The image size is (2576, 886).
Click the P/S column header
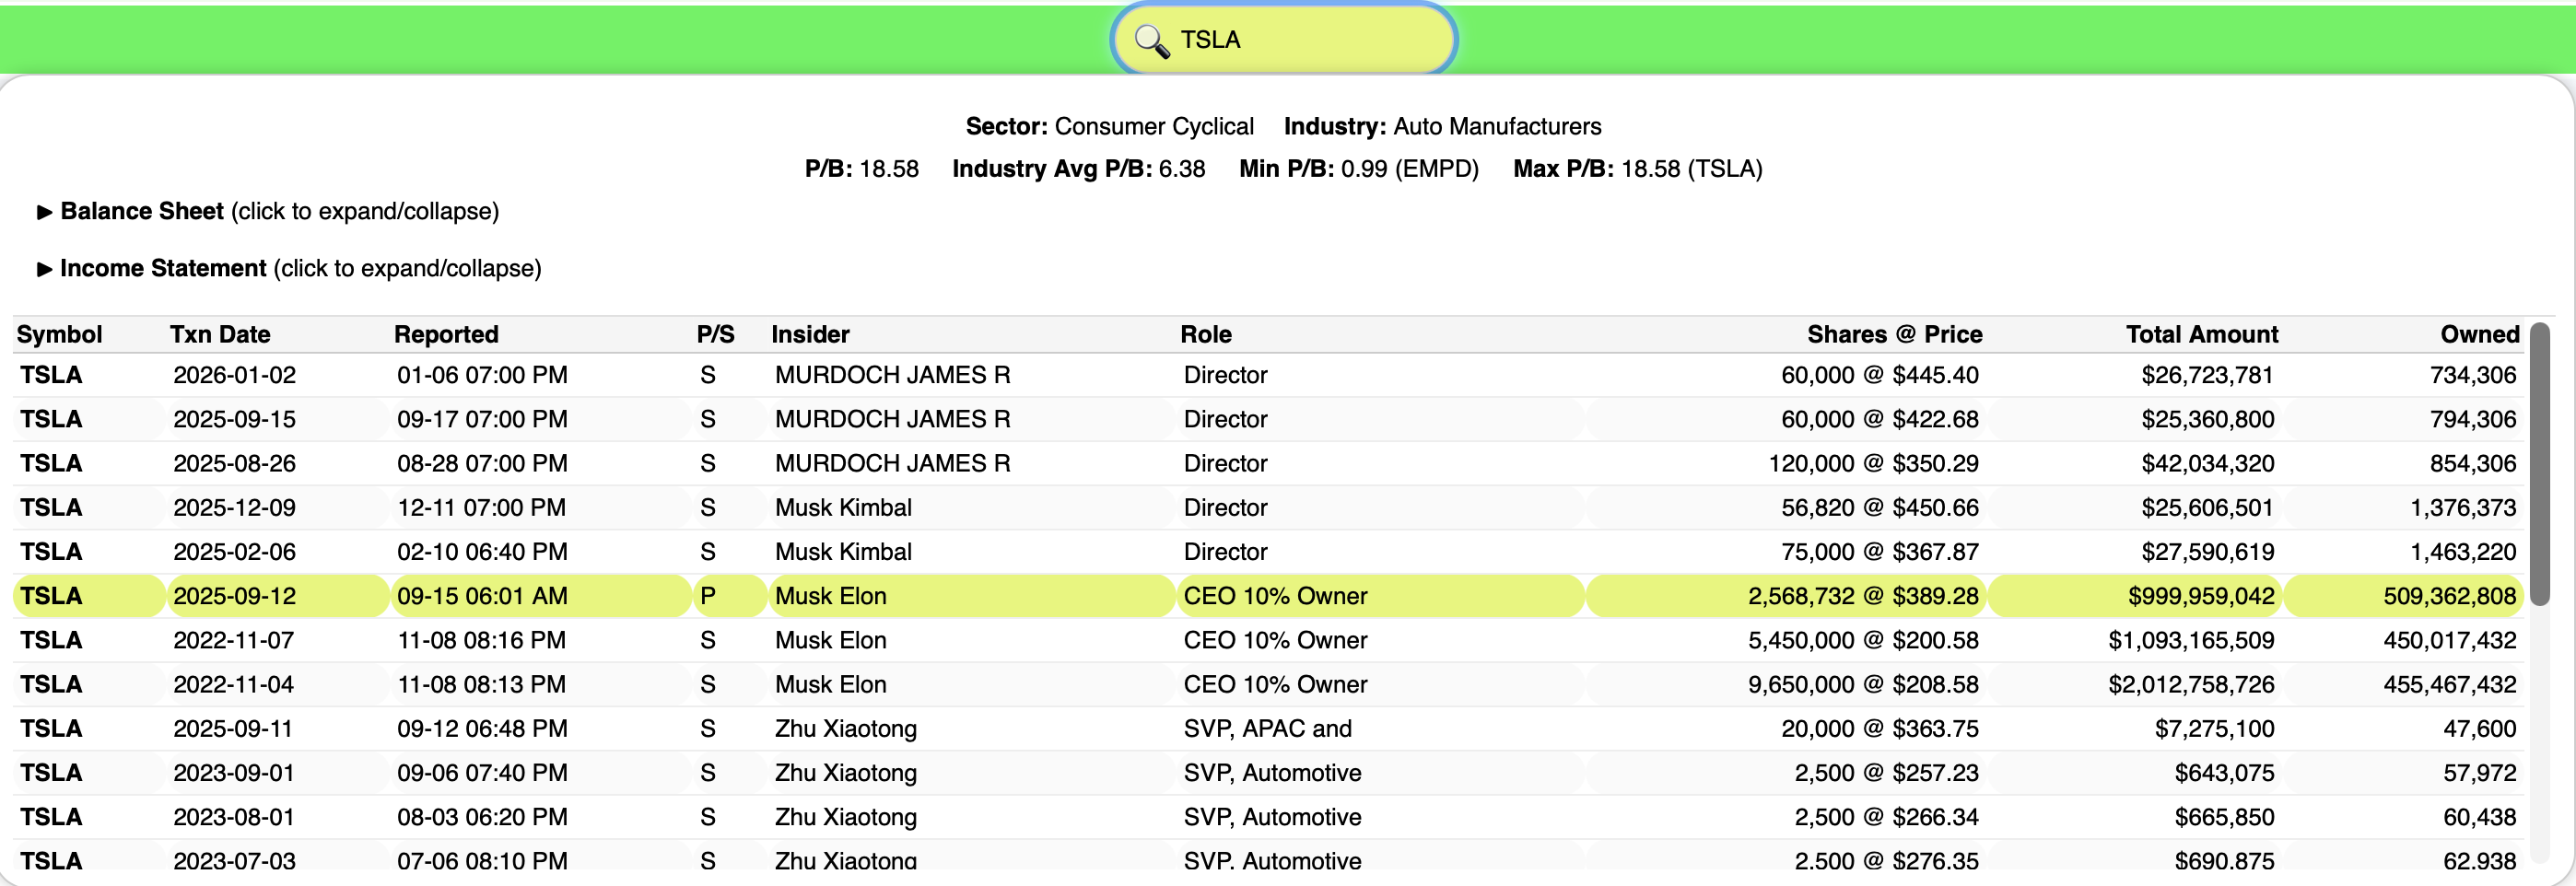716,334
